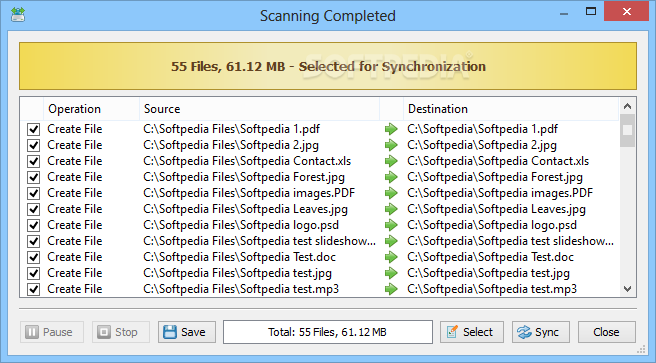Deselect the Softpedia Test.doc checkbox

33,257
